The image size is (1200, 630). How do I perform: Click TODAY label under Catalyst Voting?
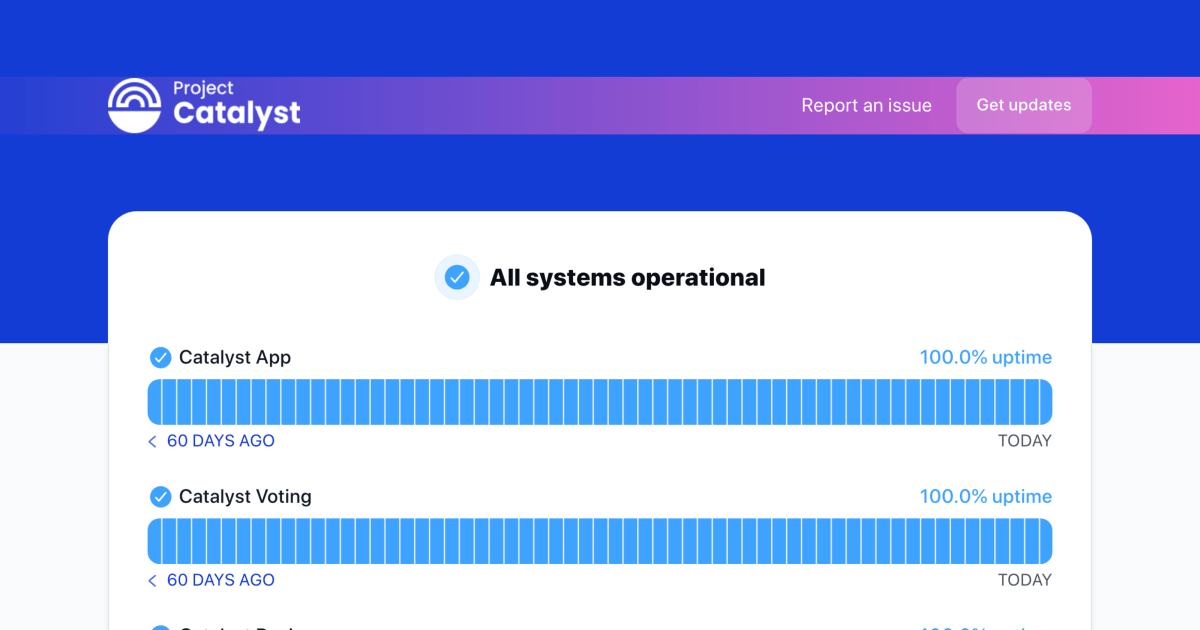pyautogui.click(x=1025, y=580)
